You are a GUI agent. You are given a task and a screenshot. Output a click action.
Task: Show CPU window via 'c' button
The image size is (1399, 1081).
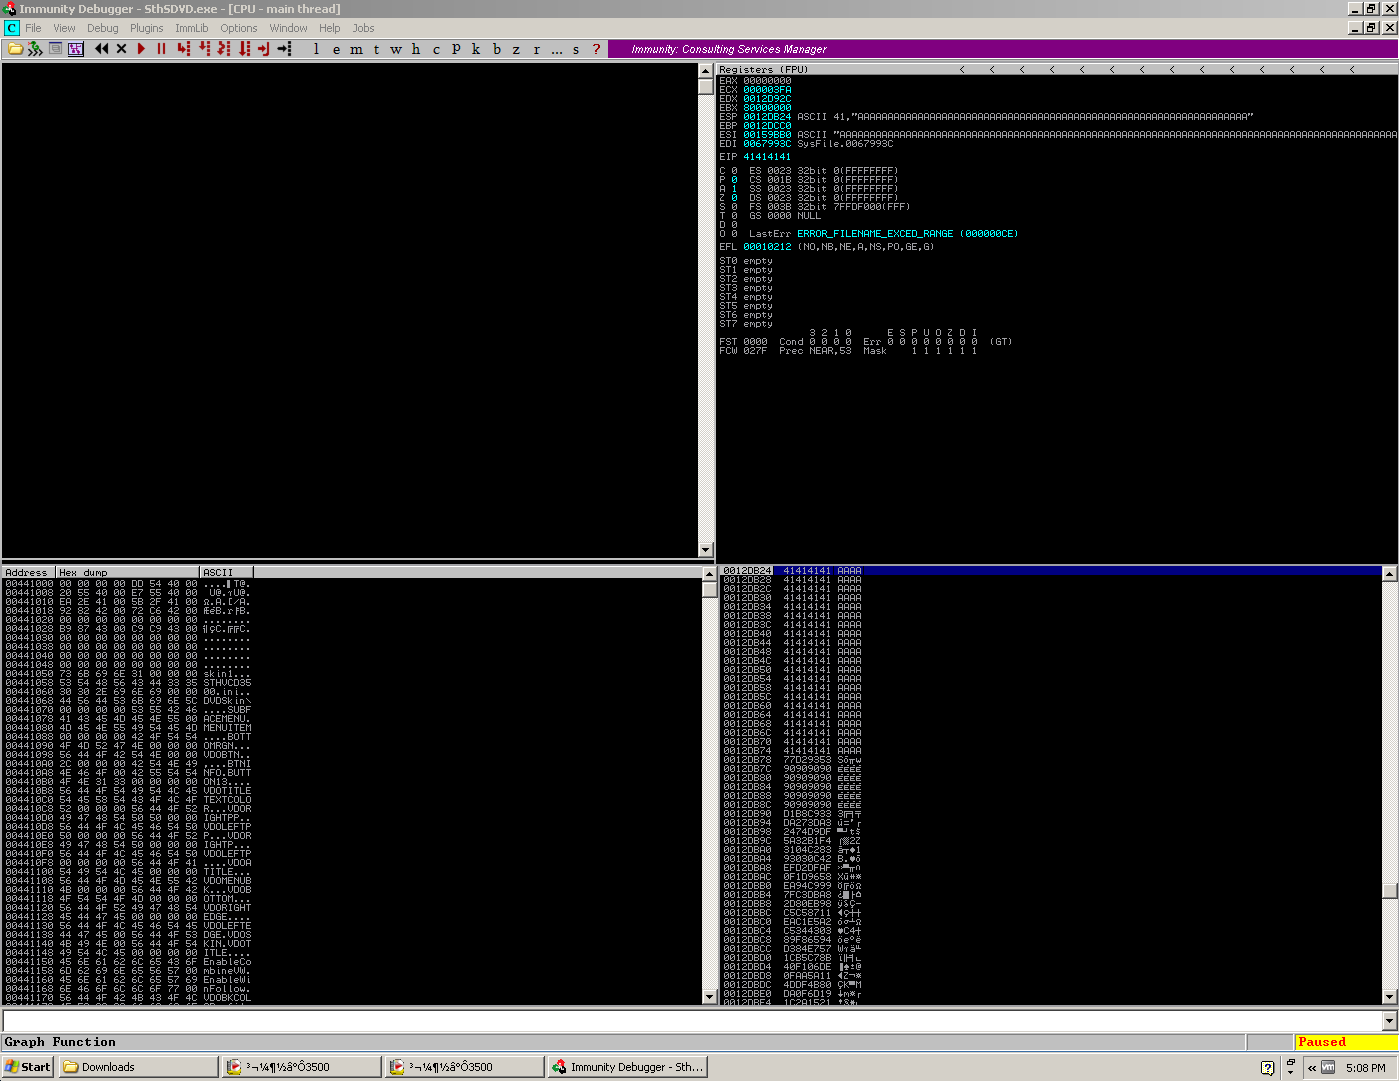tap(436, 48)
